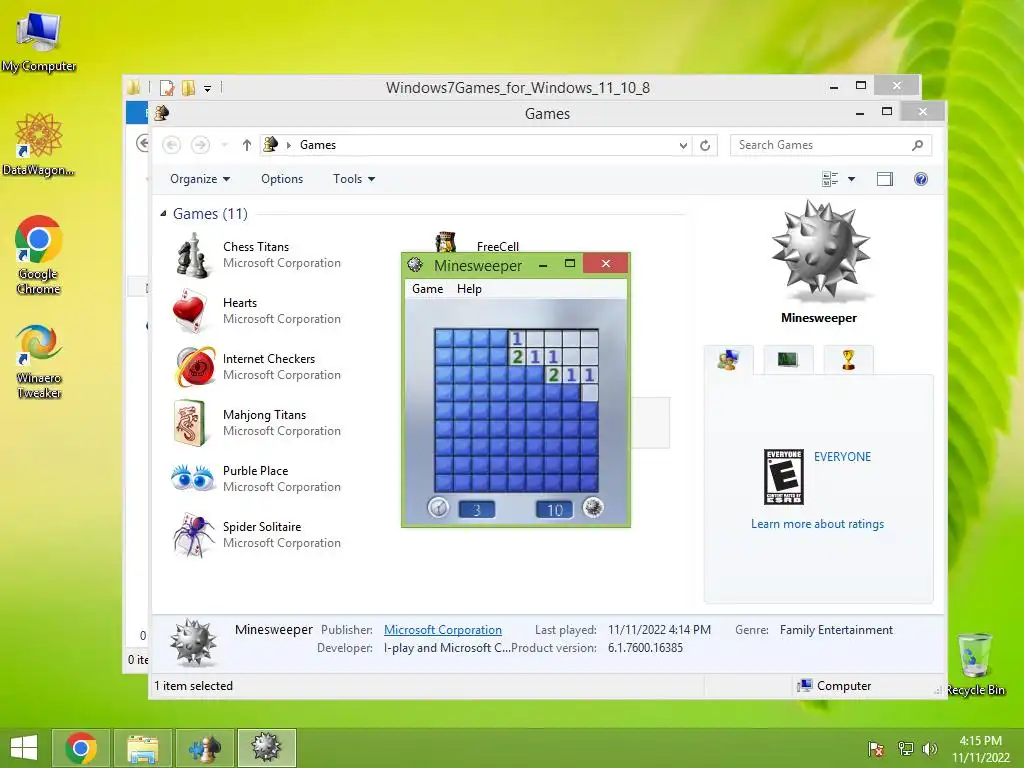The image size is (1024, 768).
Task: Click the Minesweeper title bar mine icon
Action: 415,264
